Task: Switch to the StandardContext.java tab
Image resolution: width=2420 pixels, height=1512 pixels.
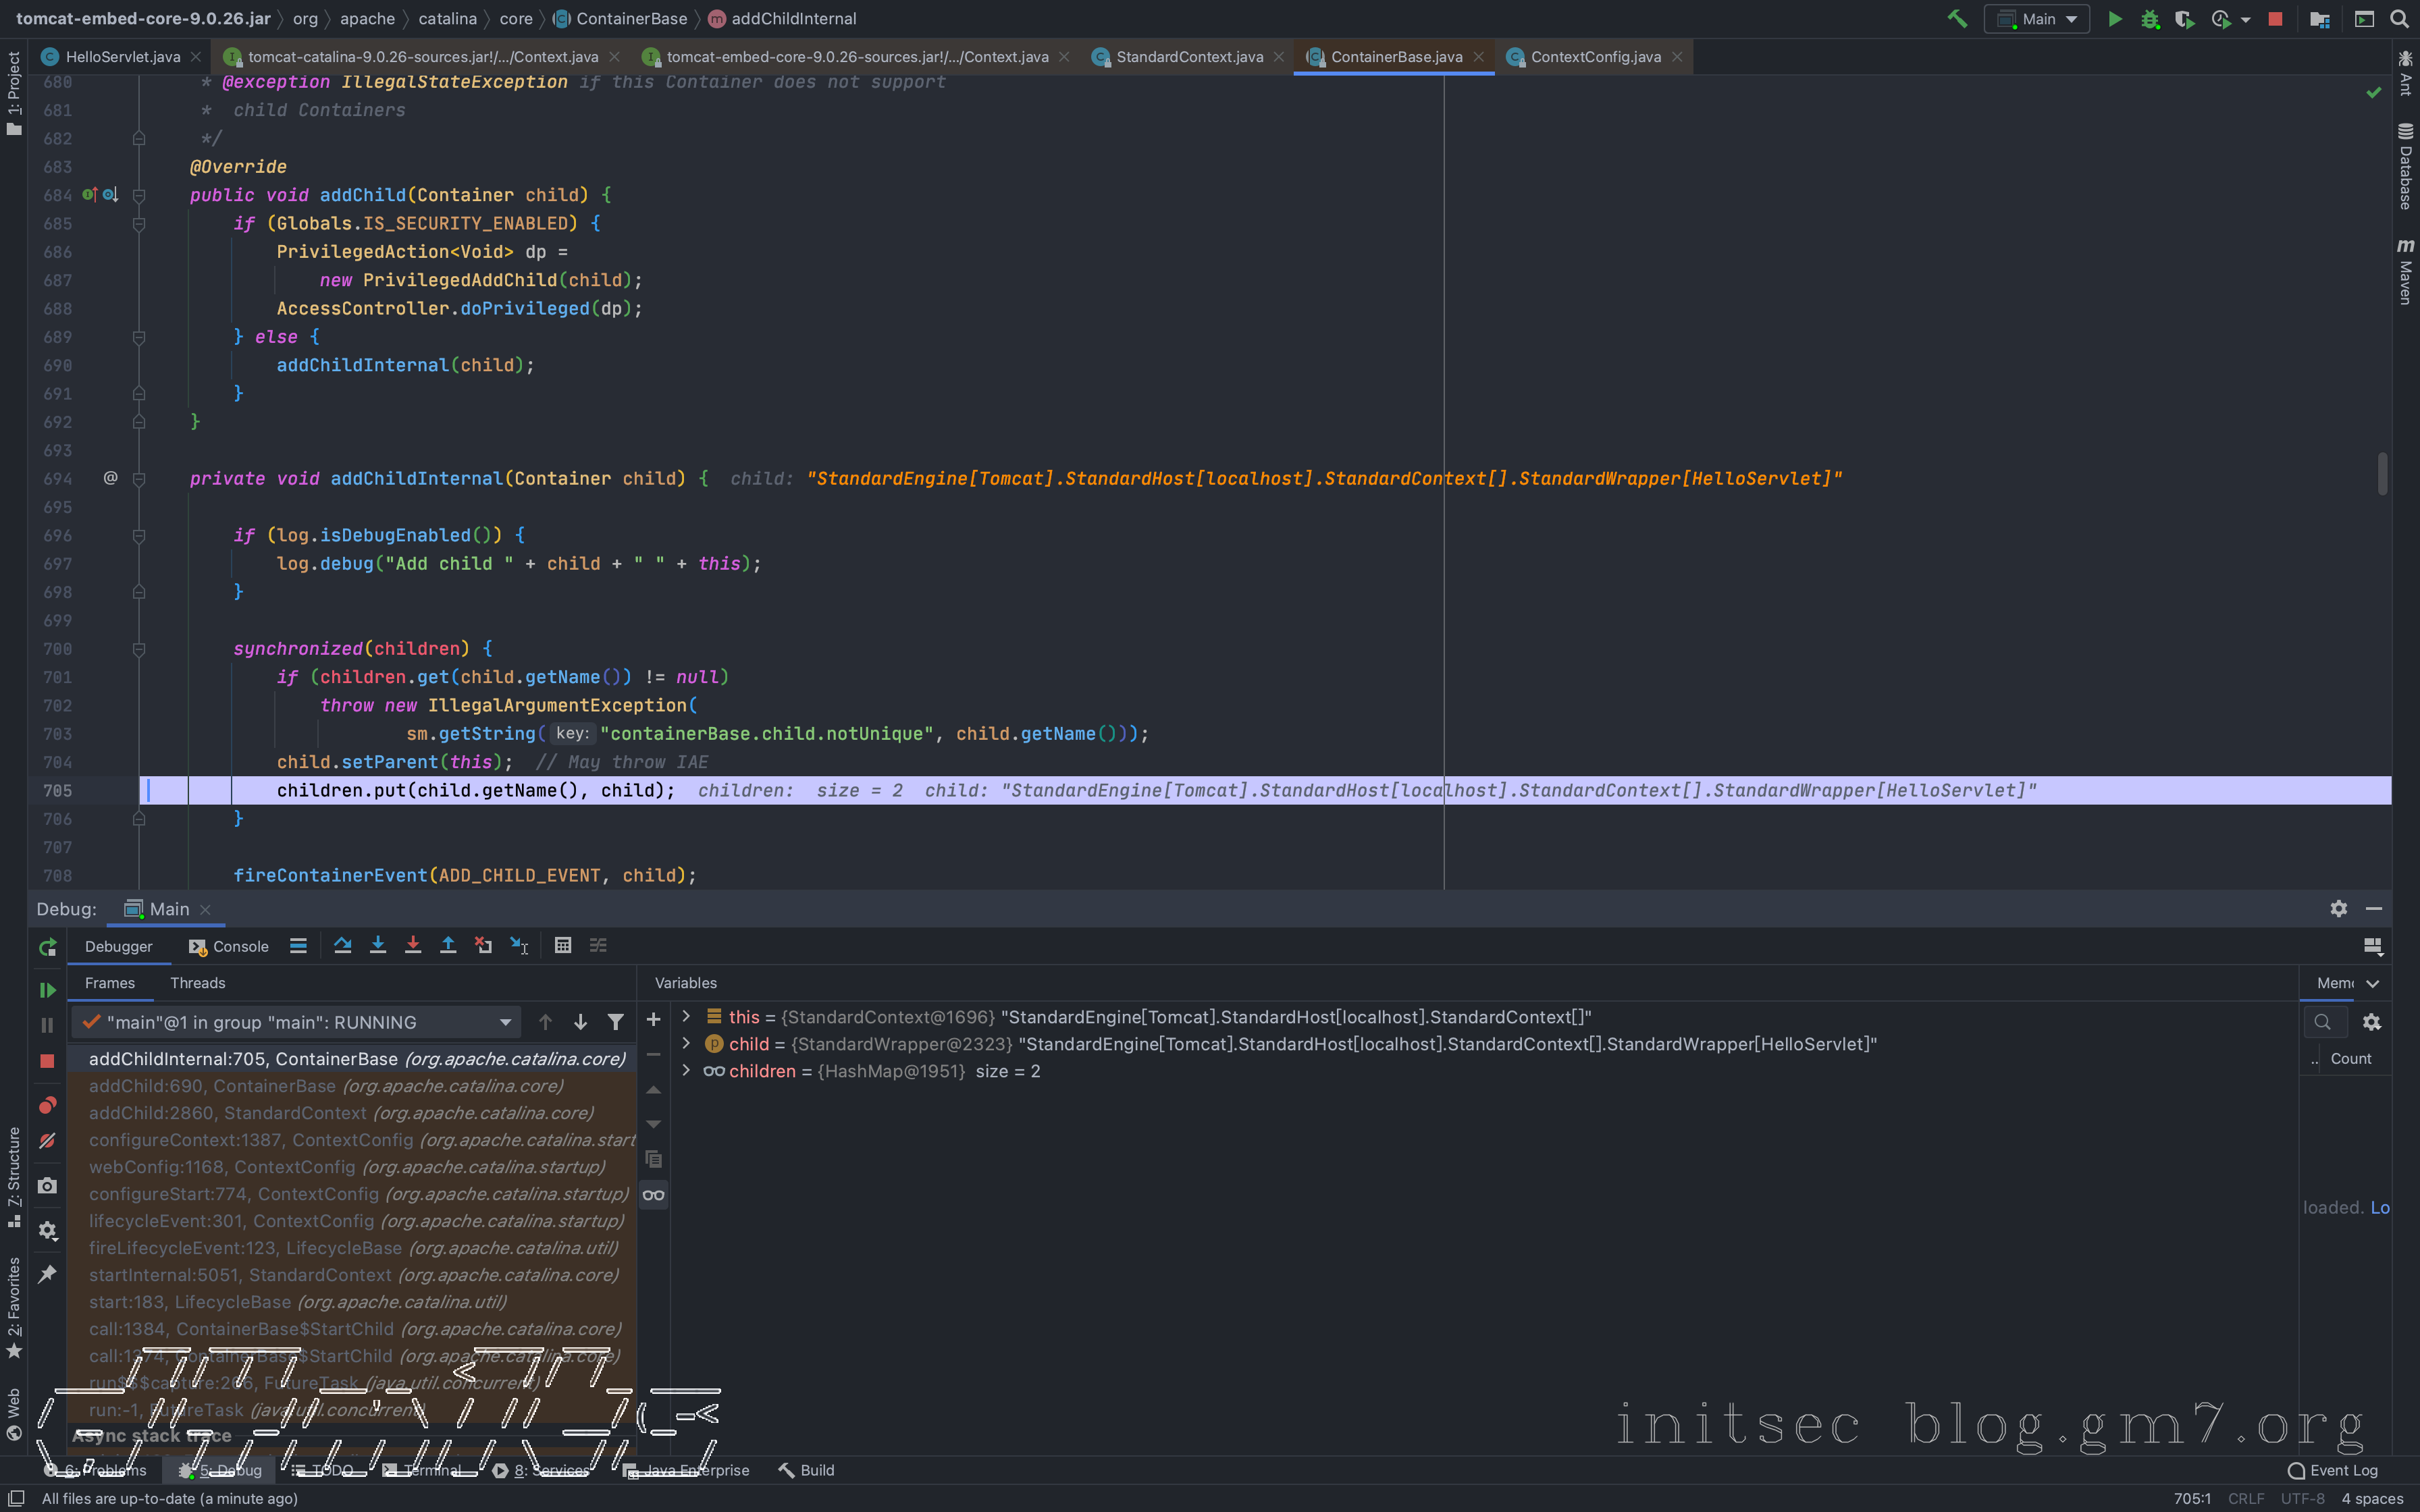Action: (1188, 57)
